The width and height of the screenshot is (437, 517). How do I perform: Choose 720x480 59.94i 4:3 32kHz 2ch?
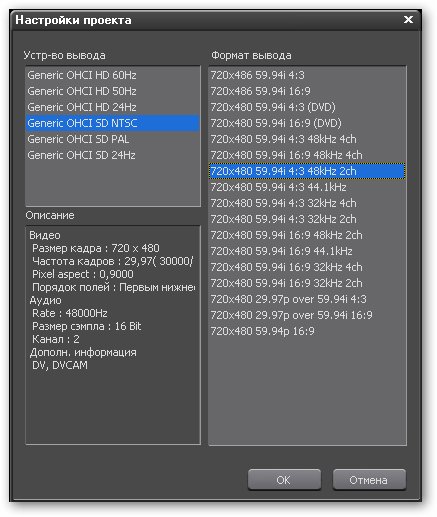(x=307, y=219)
